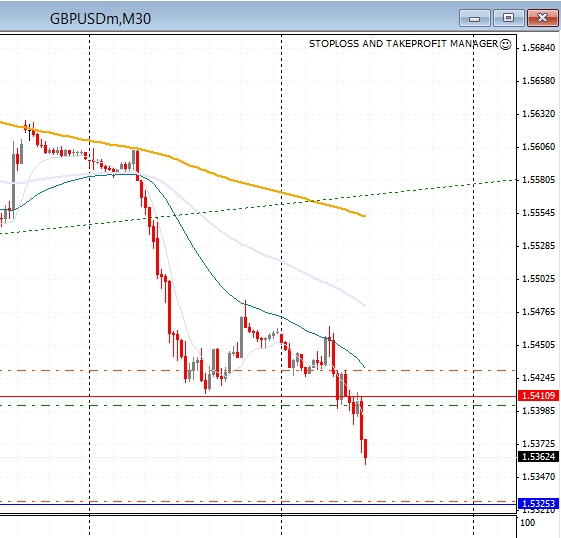
Task: Close the GBPUSDm,M30 chart window
Action: point(543,18)
